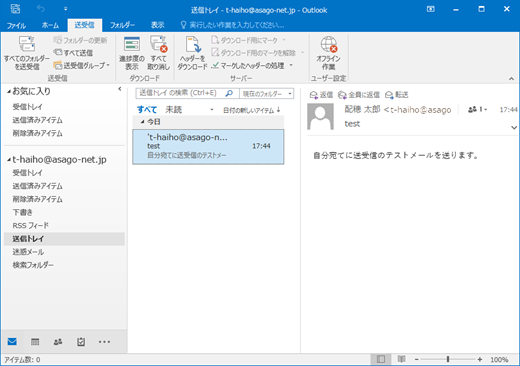Click sender avatar picture
The image size is (520, 366).
[320, 116]
